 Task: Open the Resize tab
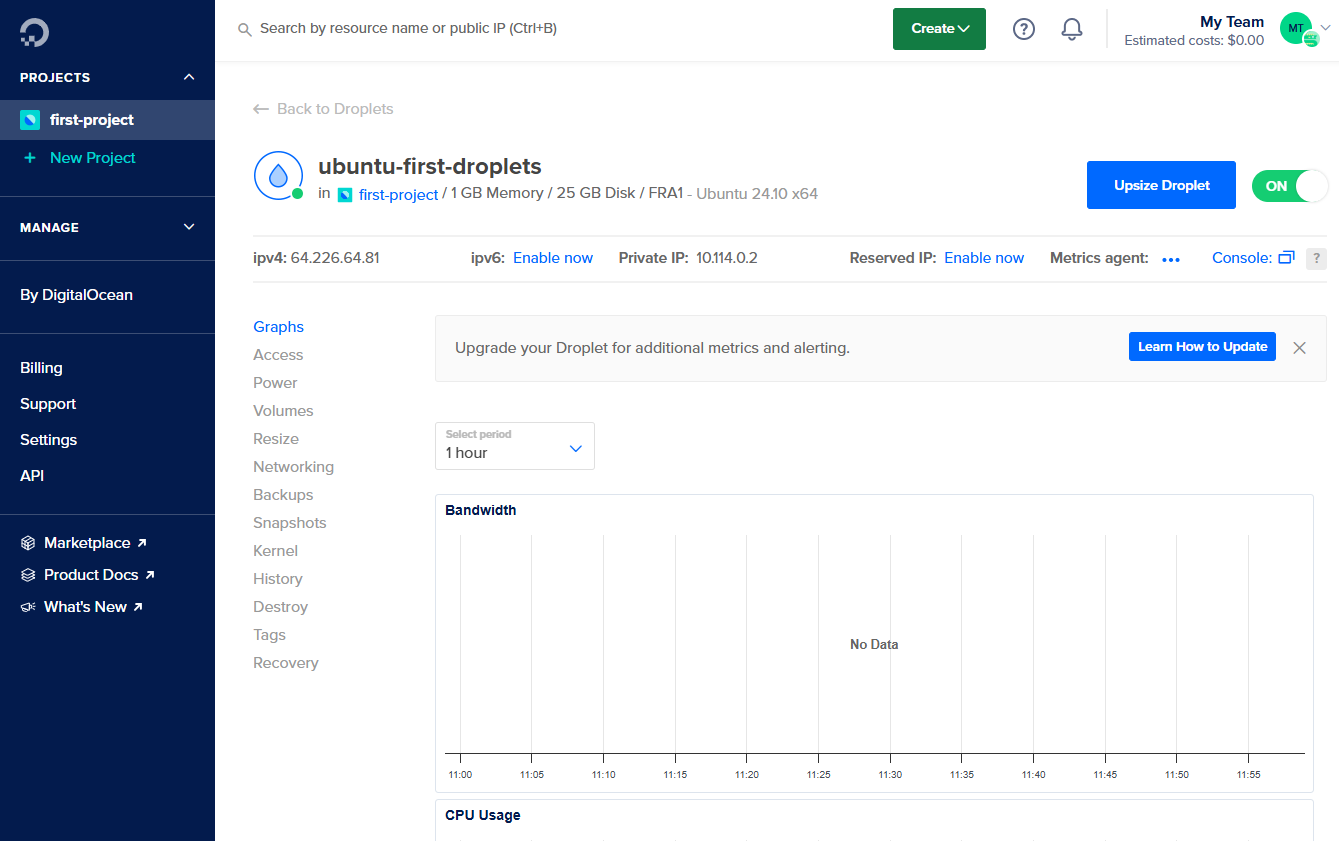pos(276,439)
